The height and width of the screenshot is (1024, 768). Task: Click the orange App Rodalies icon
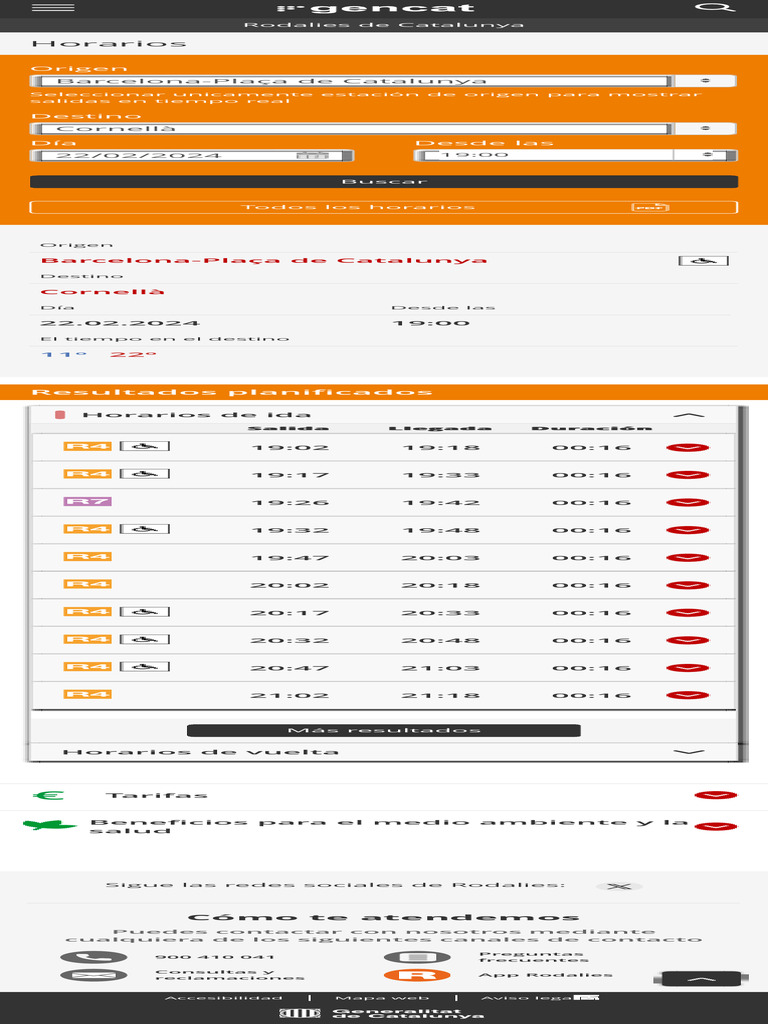coord(417,976)
